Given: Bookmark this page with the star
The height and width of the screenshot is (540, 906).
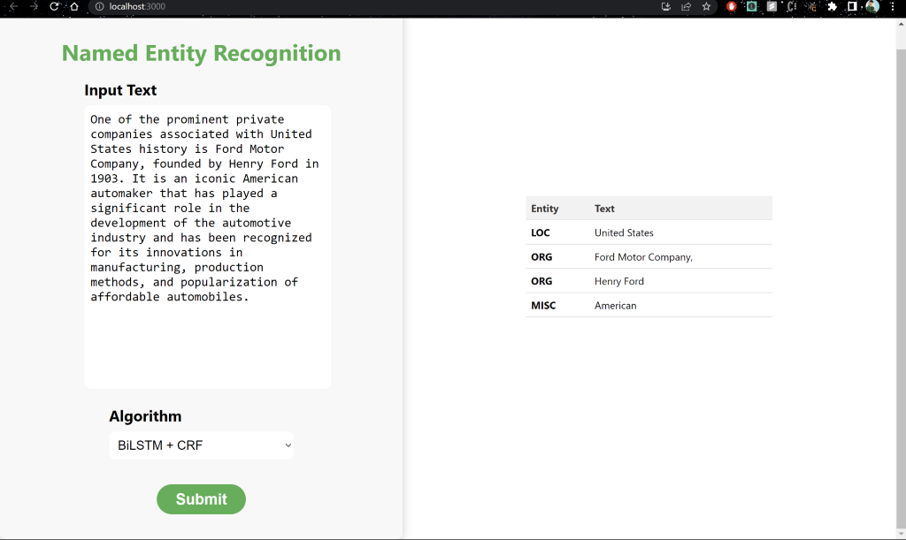Looking at the screenshot, I should (706, 6).
